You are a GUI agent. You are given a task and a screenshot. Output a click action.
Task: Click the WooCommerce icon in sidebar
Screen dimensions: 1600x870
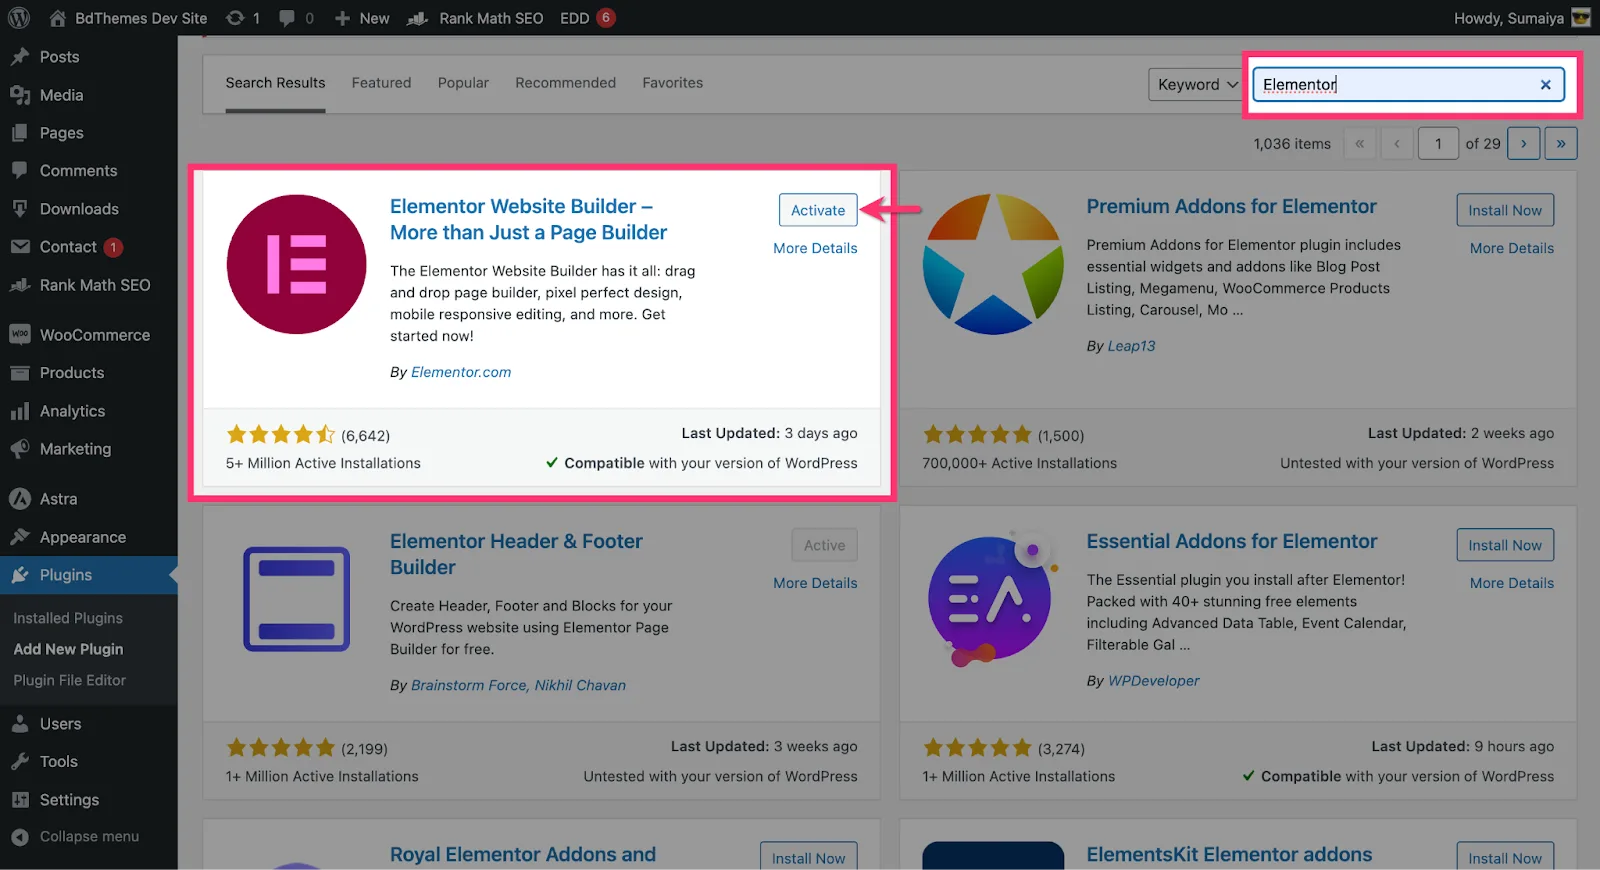20,335
